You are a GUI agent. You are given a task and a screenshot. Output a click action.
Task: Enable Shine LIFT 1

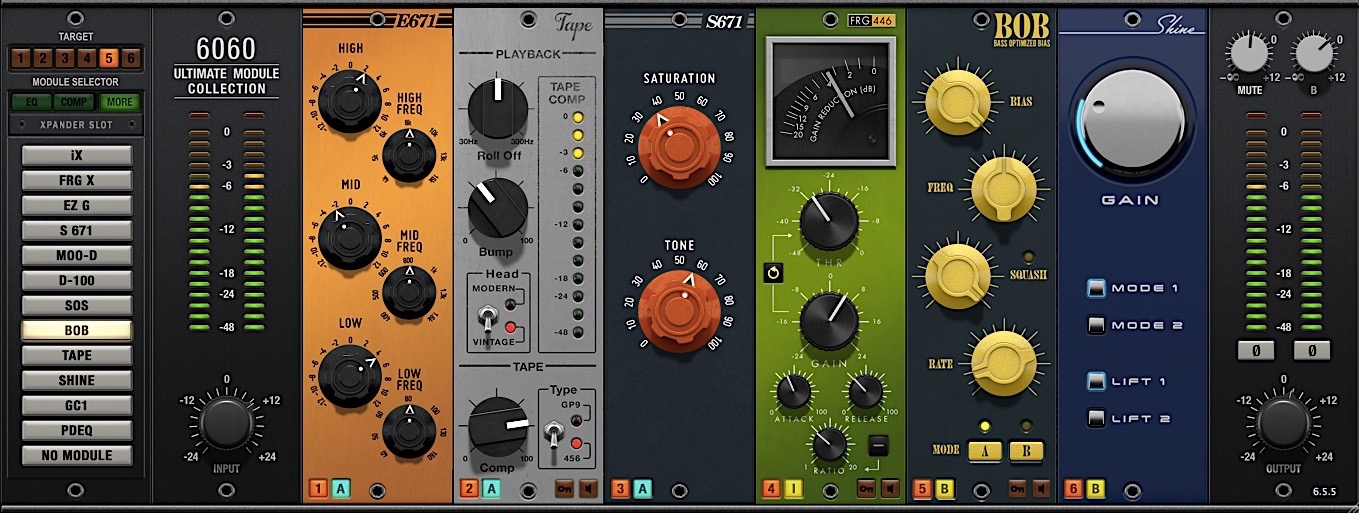tap(1096, 381)
